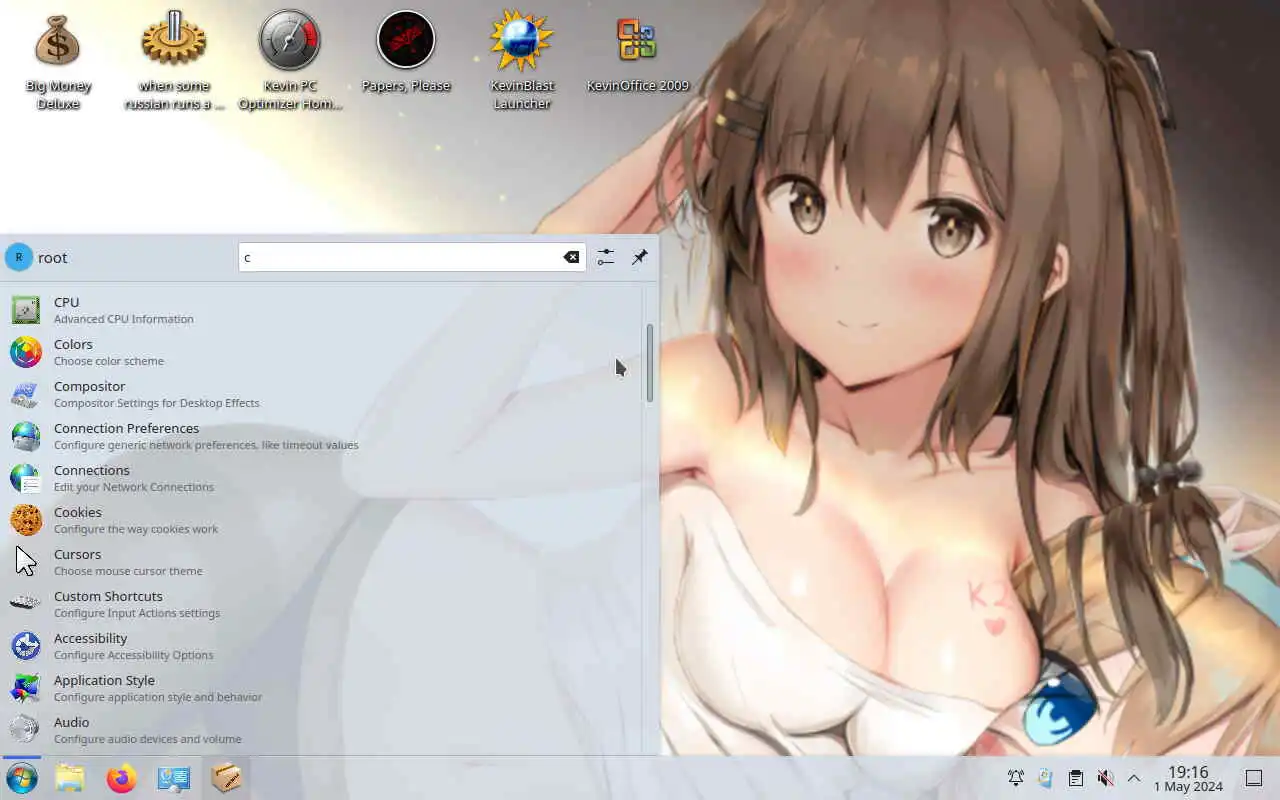Launch Firefox from the taskbar
Viewport: 1280px width, 800px height.
click(x=122, y=778)
